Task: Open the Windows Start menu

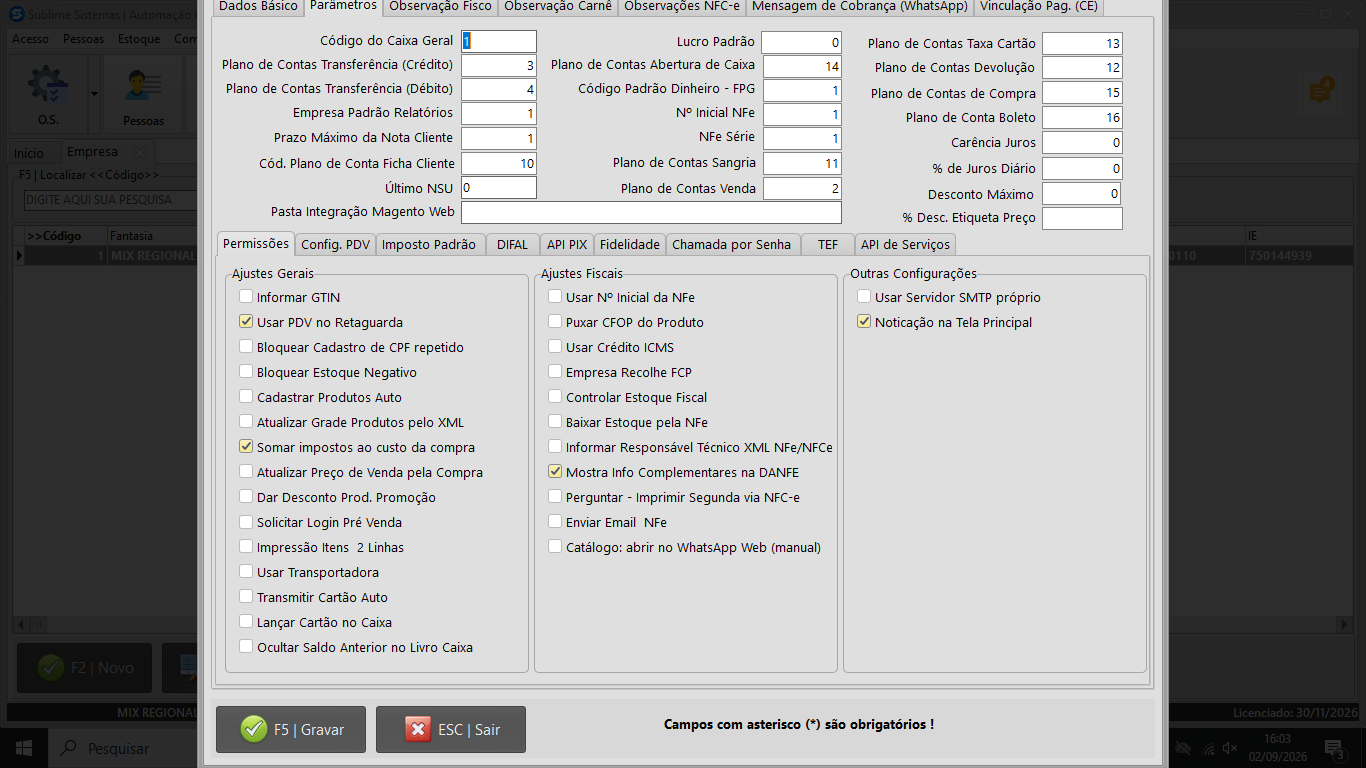Action: [23, 748]
